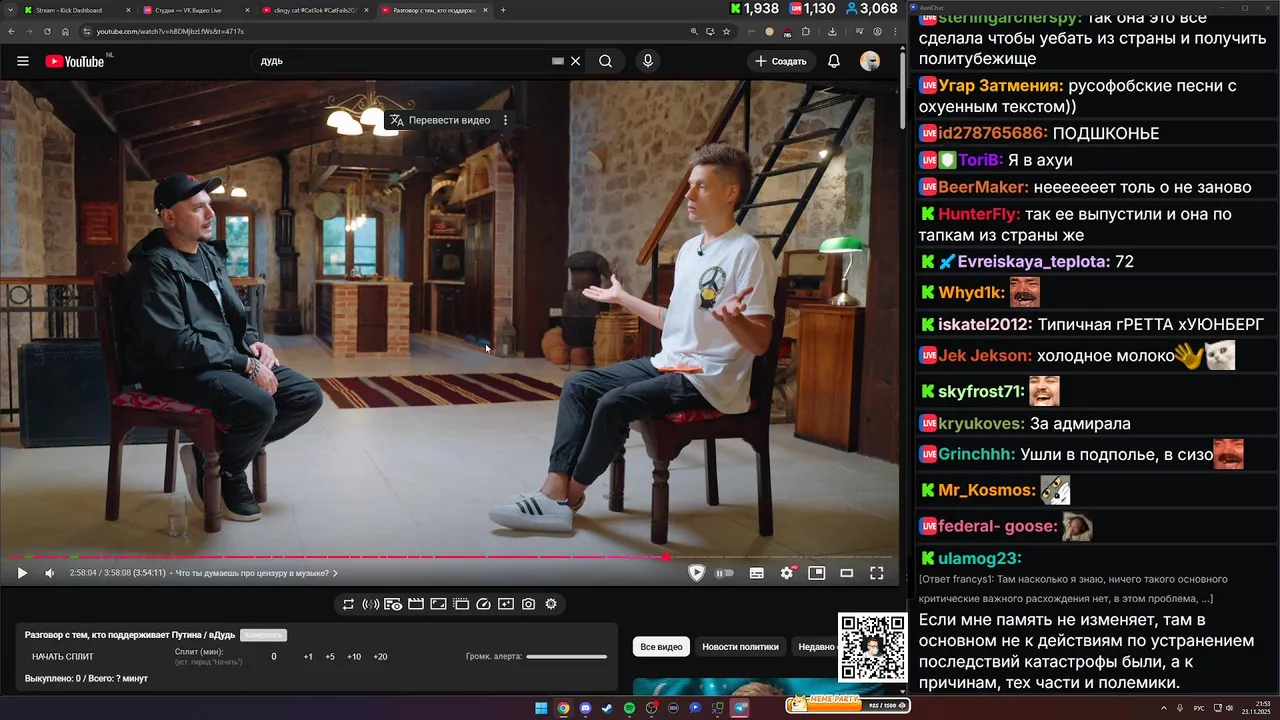Open the YouTube account avatar menu
The width and height of the screenshot is (1280, 720).
[x=870, y=61]
